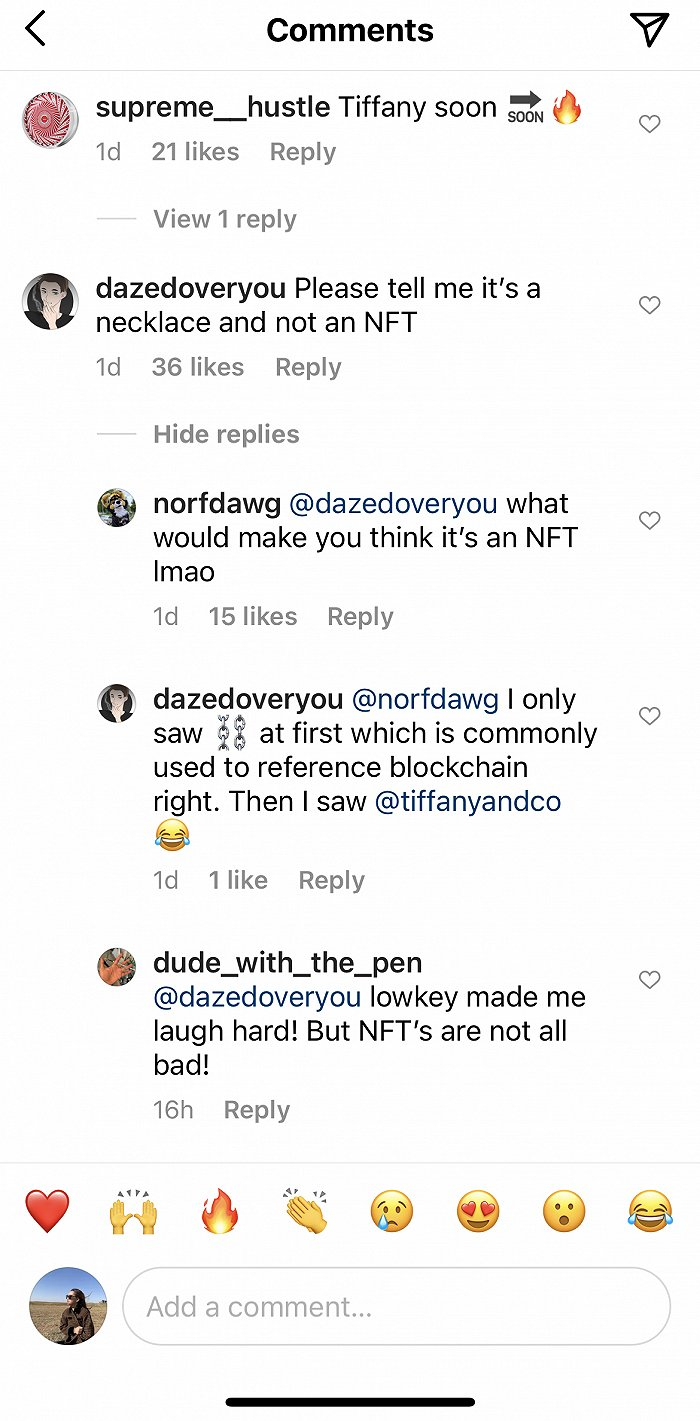700x1421 pixels.
Task: Go back using the top-left arrow
Action: 36,29
